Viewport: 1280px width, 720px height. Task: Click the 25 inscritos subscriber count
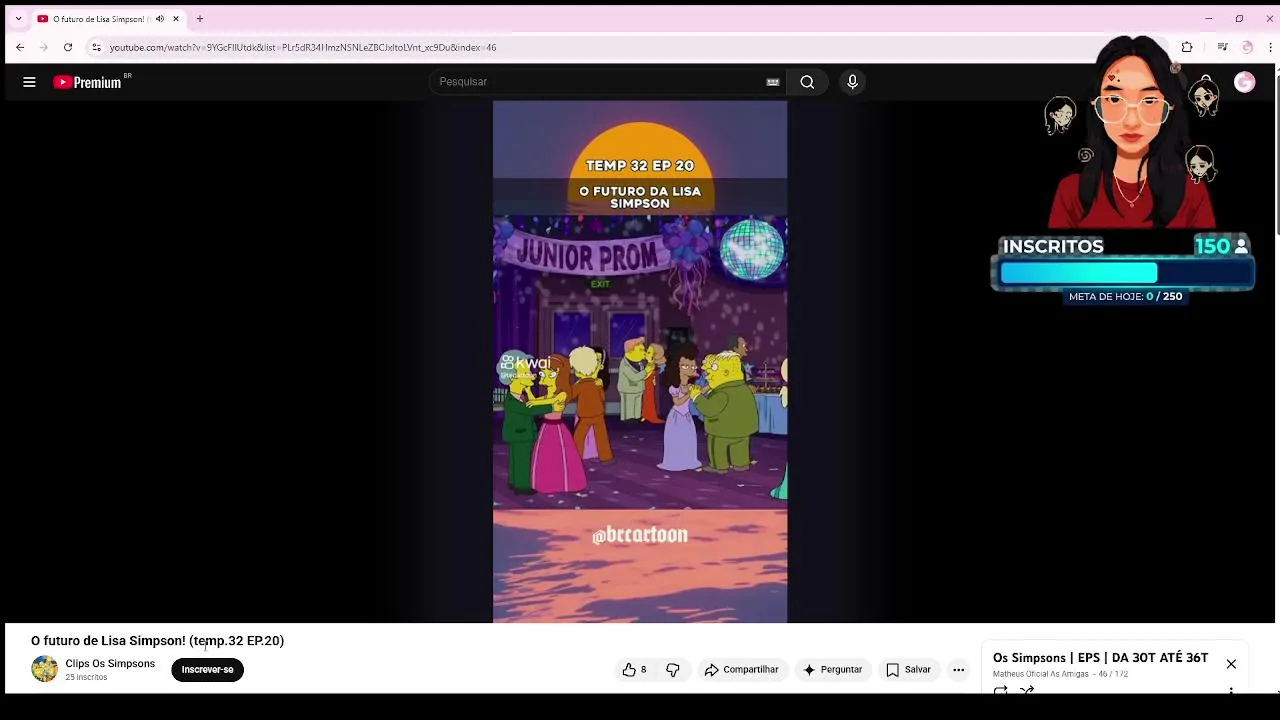86,678
